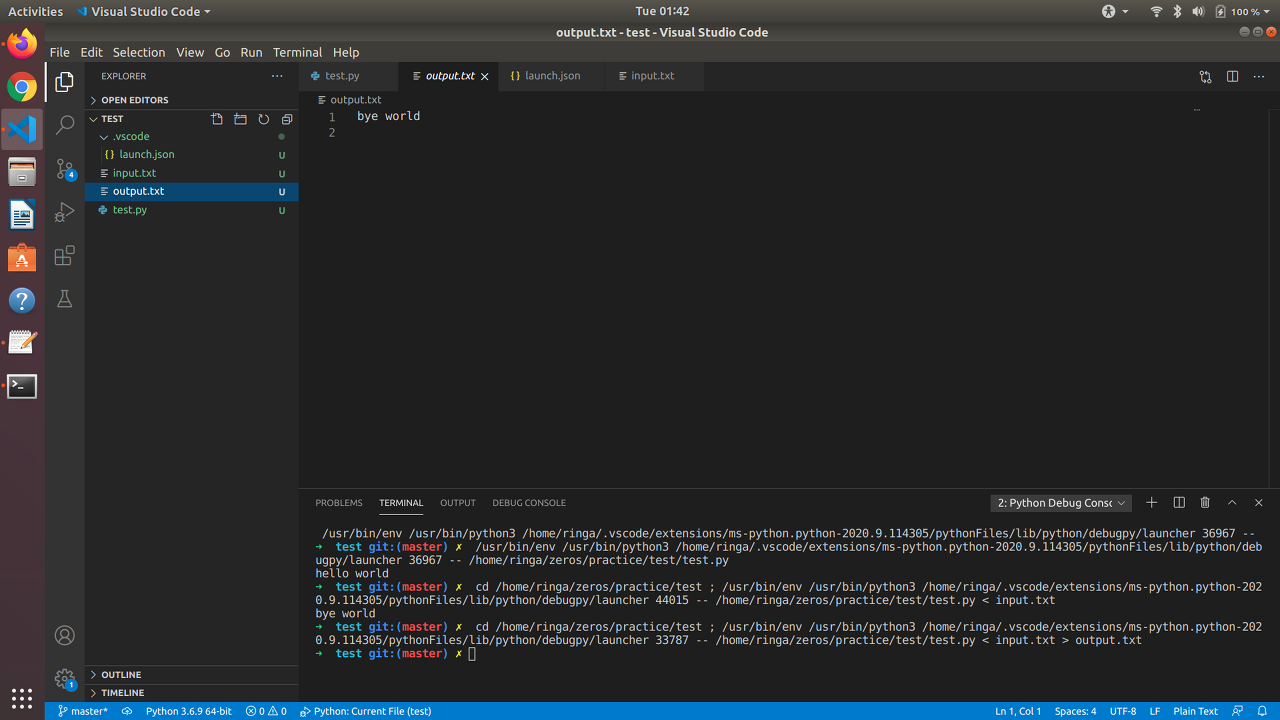Kill the terminal with trash icon
Viewport: 1280px width, 720px height.
[1205, 503]
